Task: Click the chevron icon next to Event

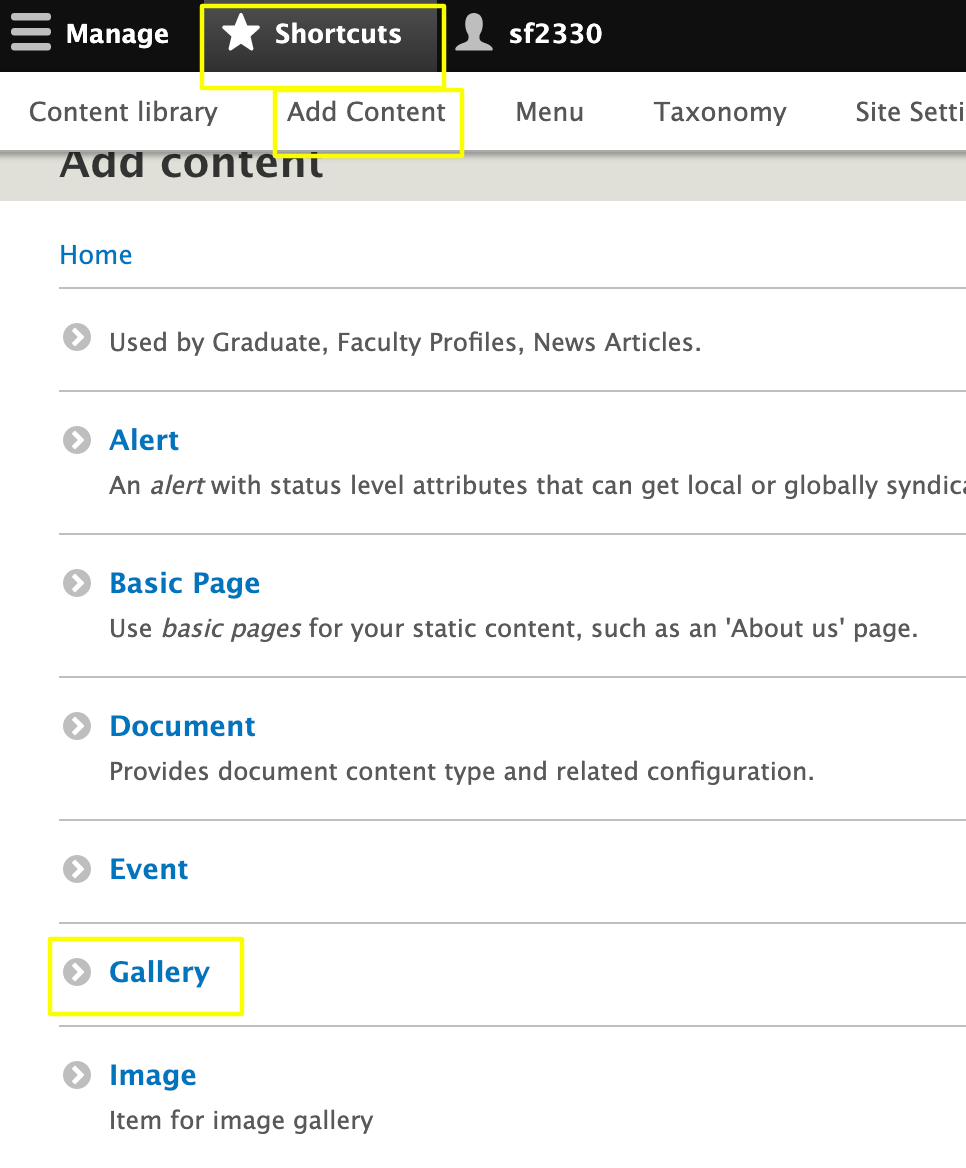Action: [x=76, y=869]
